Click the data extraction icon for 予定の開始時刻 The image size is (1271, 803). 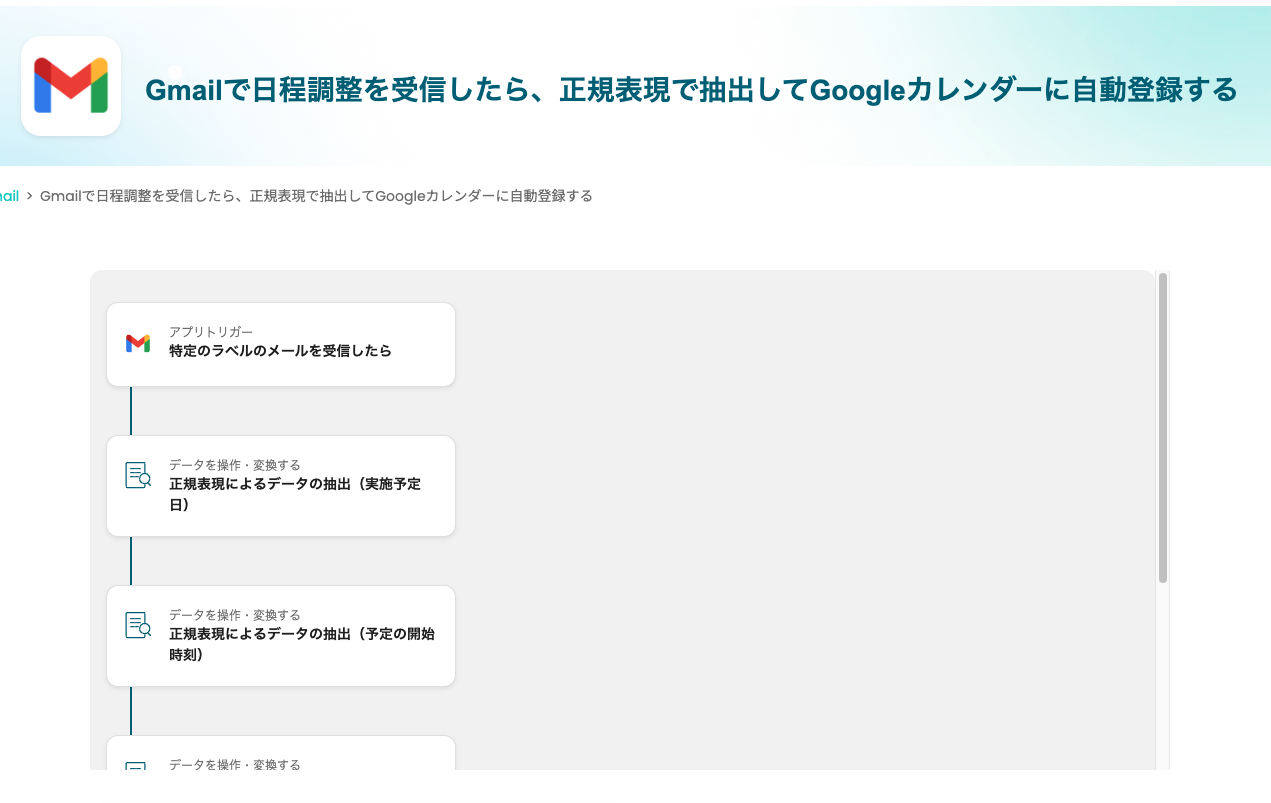138,625
